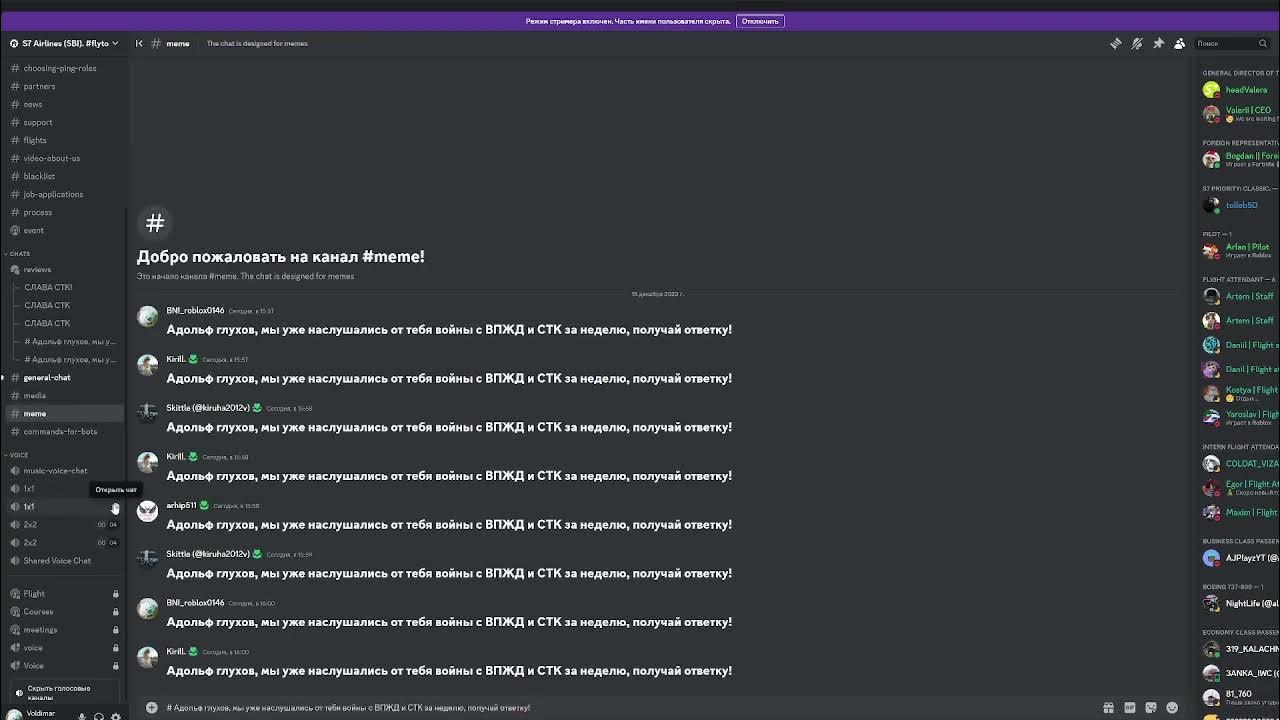1280x720 pixels.
Task: Click the notification bell mute icon
Action: (1137, 43)
